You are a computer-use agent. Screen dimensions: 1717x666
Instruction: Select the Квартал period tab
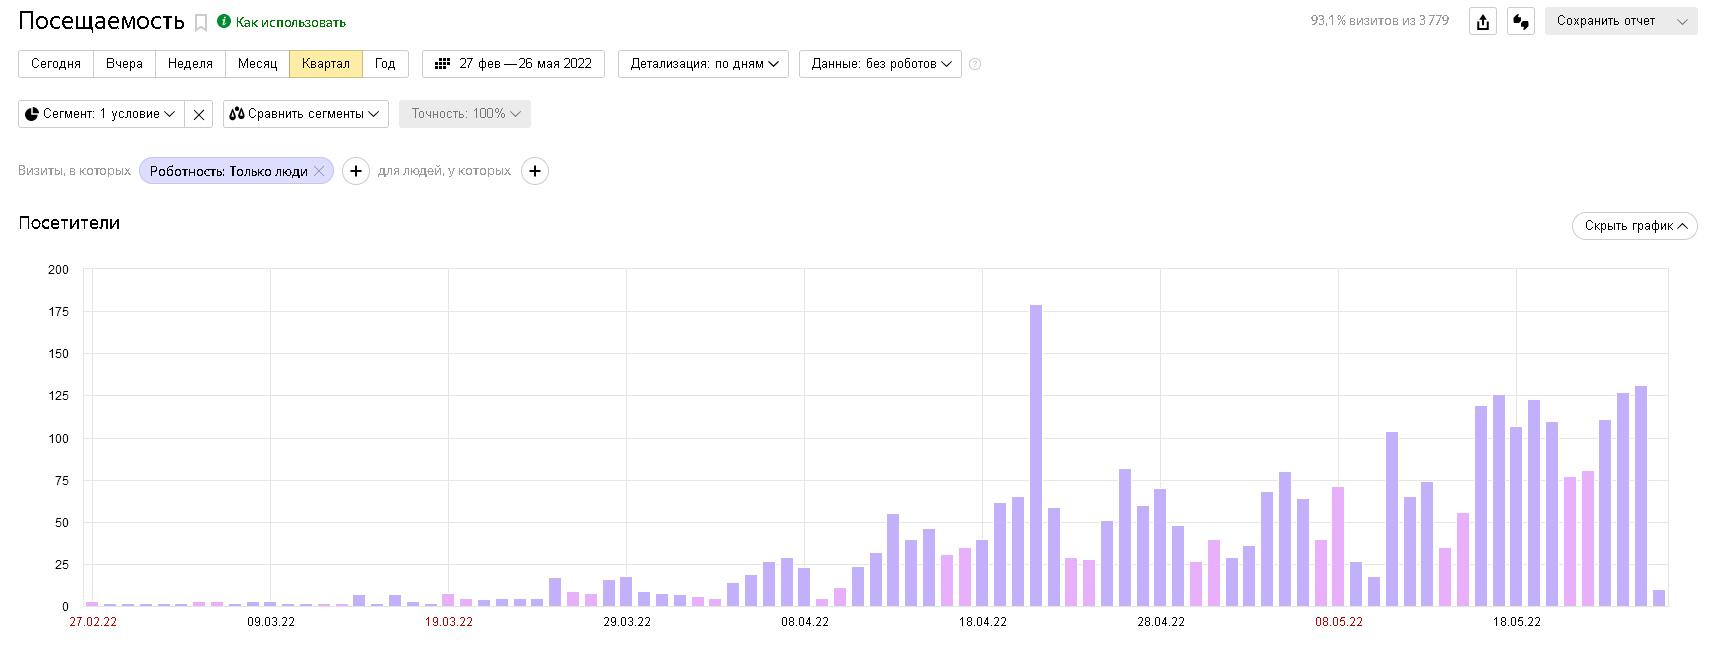pyautogui.click(x=326, y=63)
